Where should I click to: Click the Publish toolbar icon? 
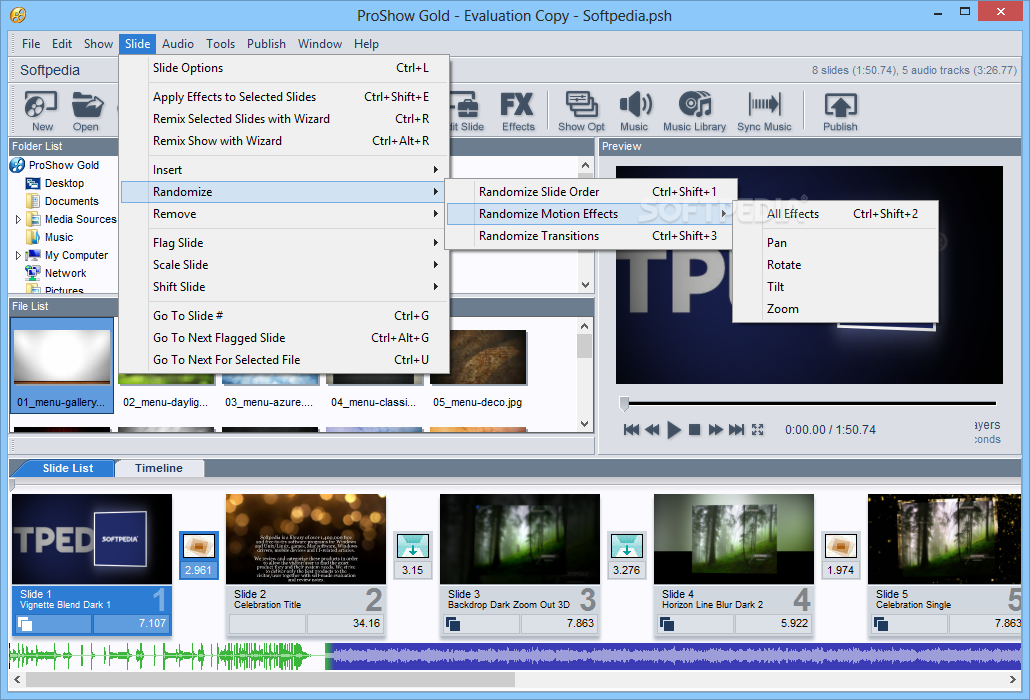(x=840, y=110)
